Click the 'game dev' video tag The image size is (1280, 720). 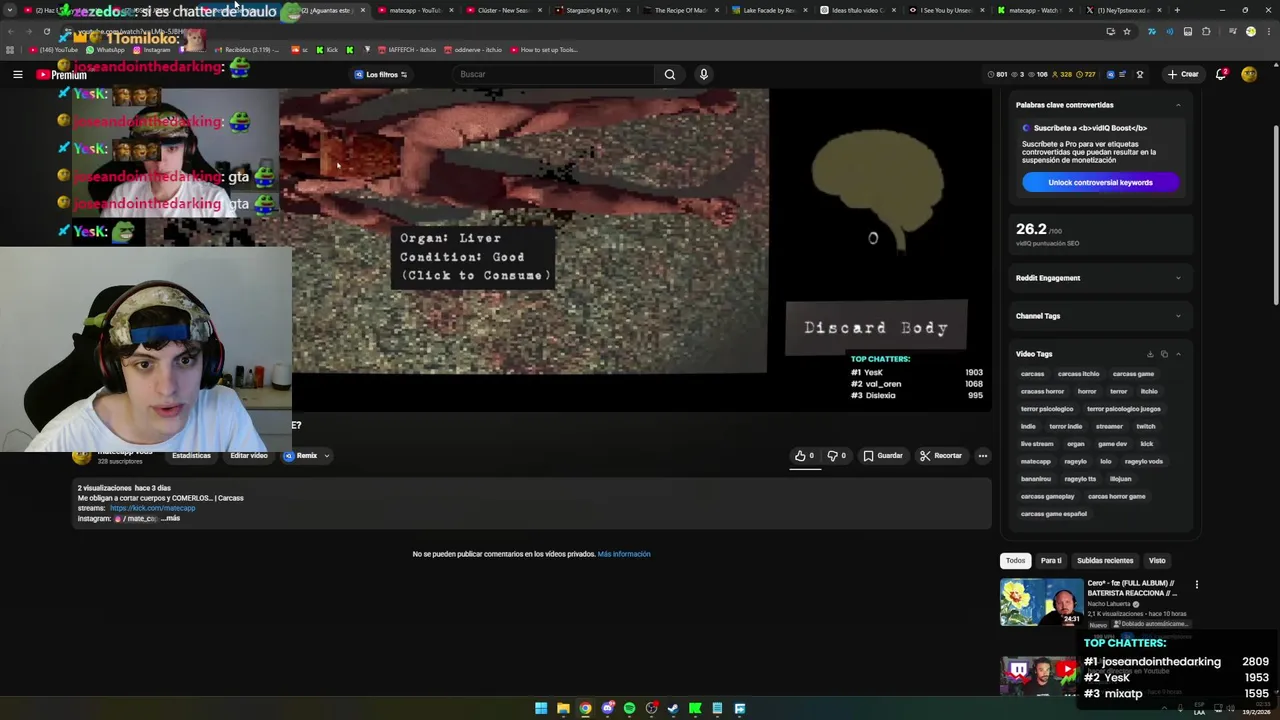(1112, 444)
